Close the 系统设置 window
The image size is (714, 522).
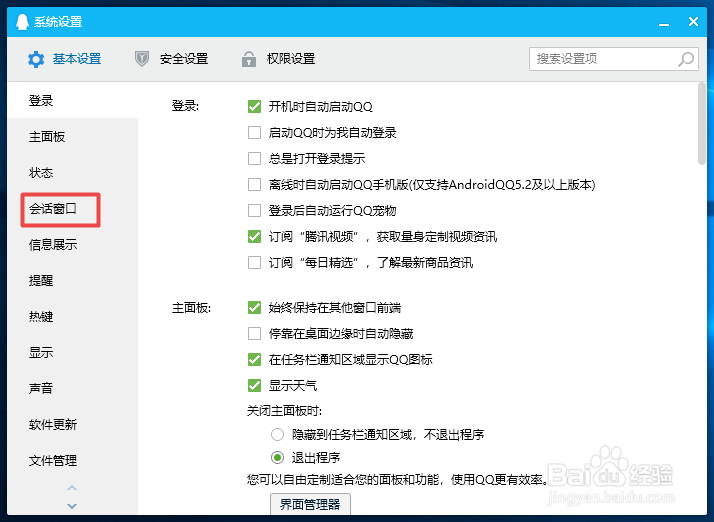pos(693,21)
